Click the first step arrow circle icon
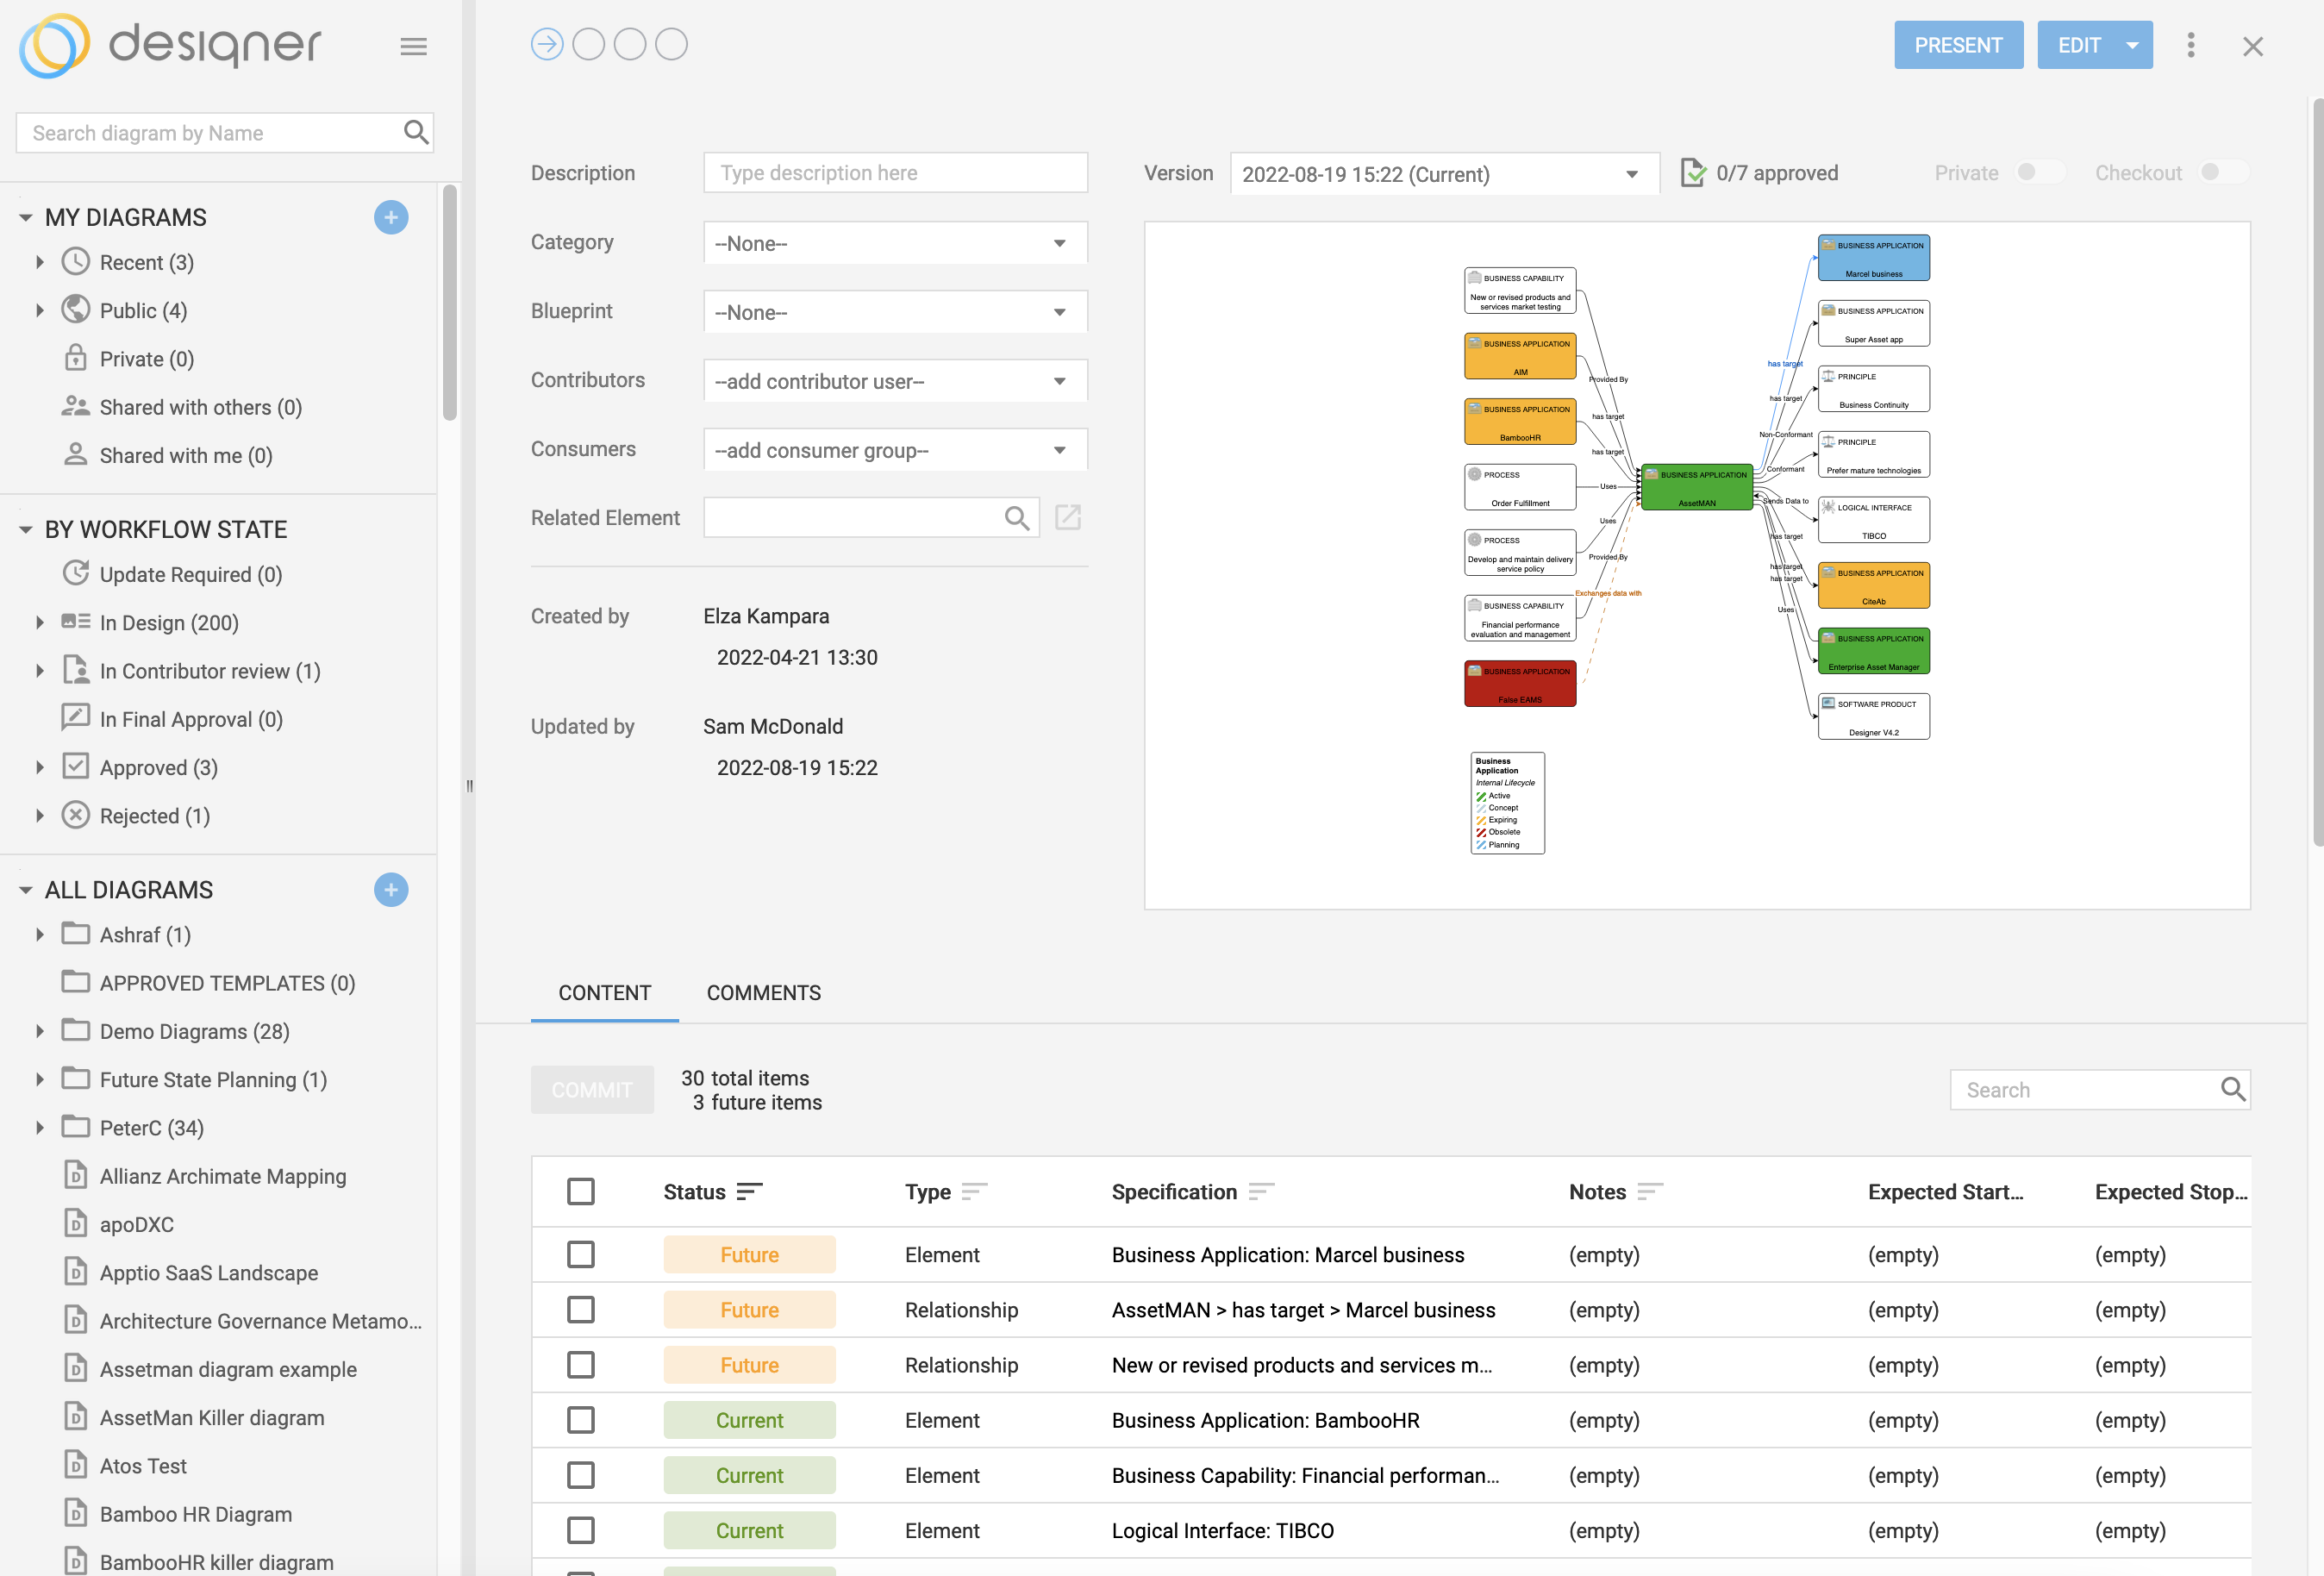2324x1576 pixels. point(547,45)
